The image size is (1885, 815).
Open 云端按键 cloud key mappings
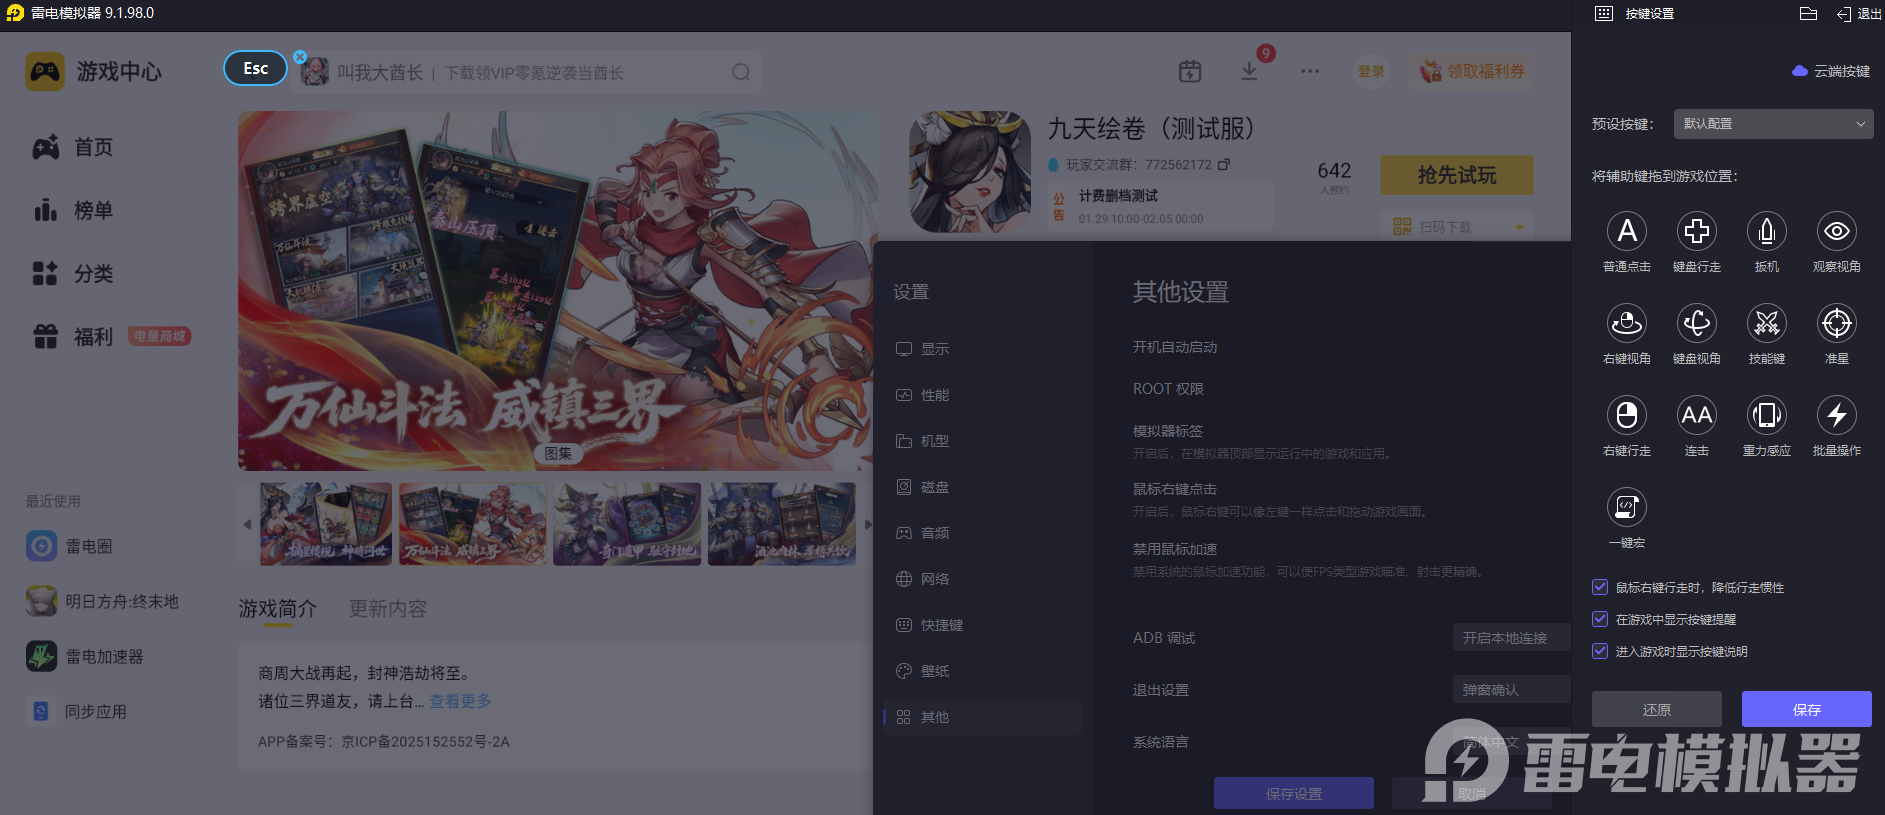(1831, 71)
